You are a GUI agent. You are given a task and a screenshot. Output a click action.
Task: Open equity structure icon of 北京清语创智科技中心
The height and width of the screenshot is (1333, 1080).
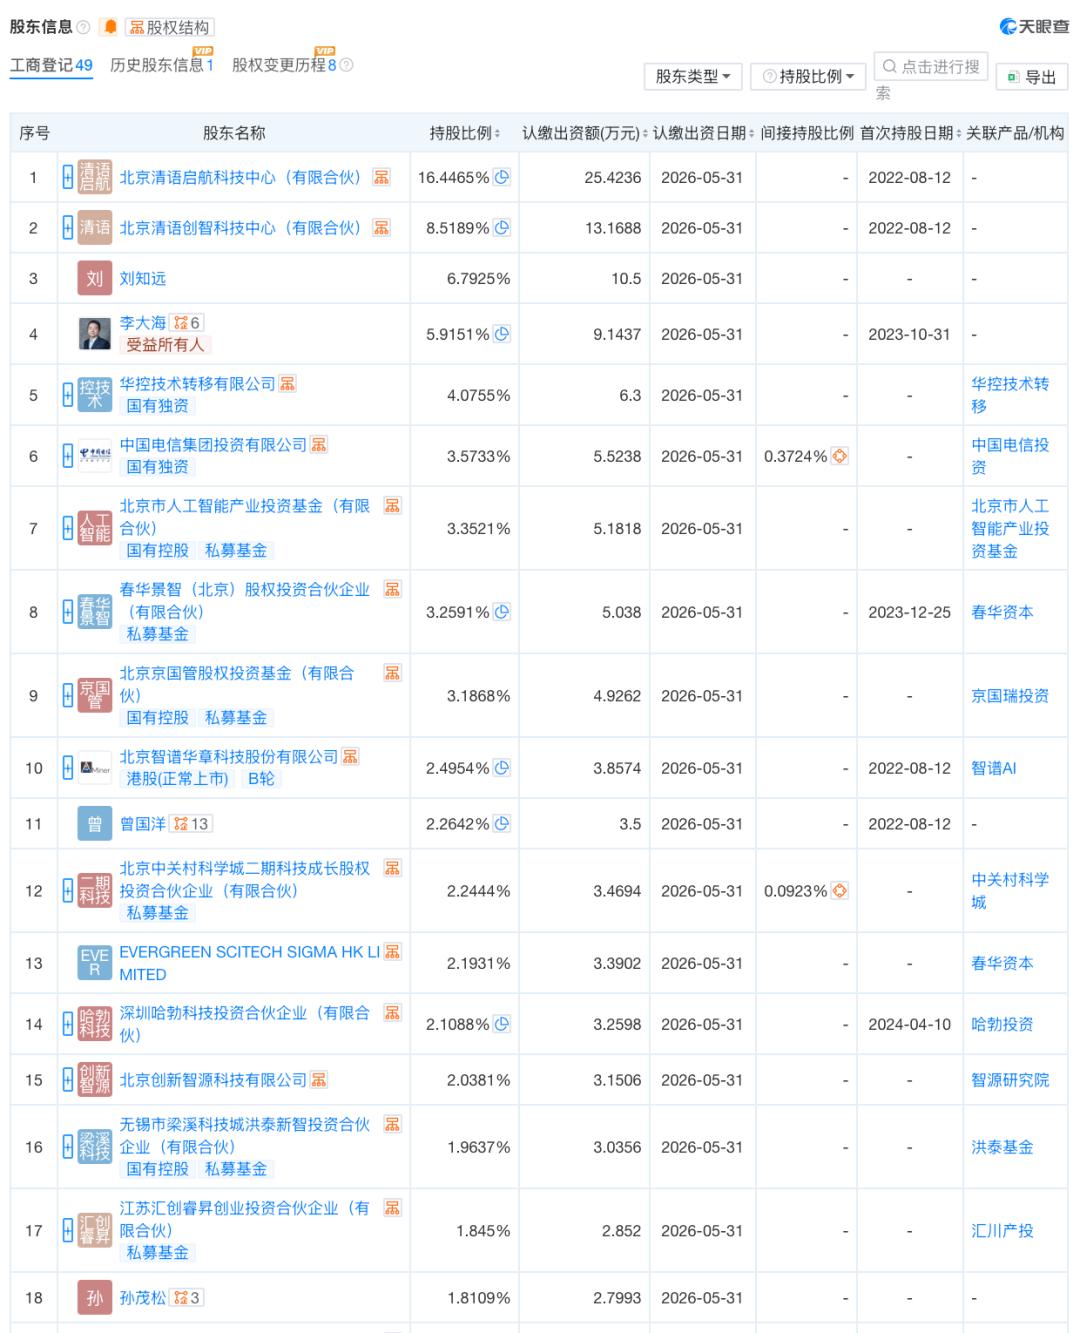[x=381, y=228]
